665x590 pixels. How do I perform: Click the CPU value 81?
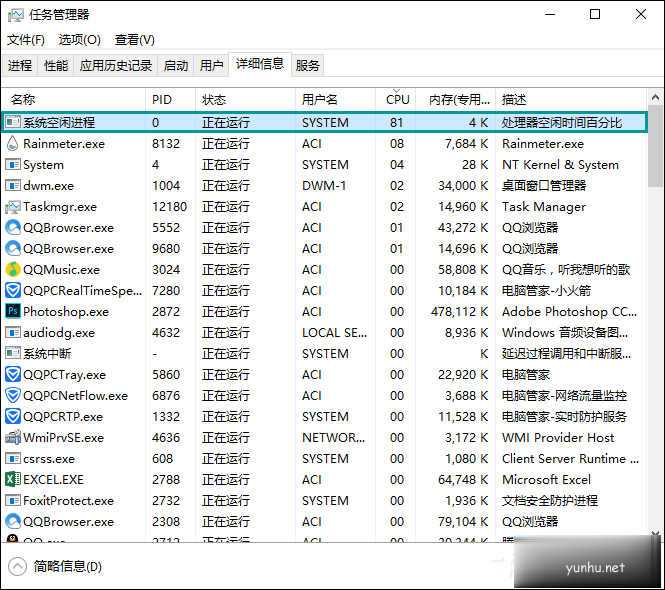coord(396,123)
